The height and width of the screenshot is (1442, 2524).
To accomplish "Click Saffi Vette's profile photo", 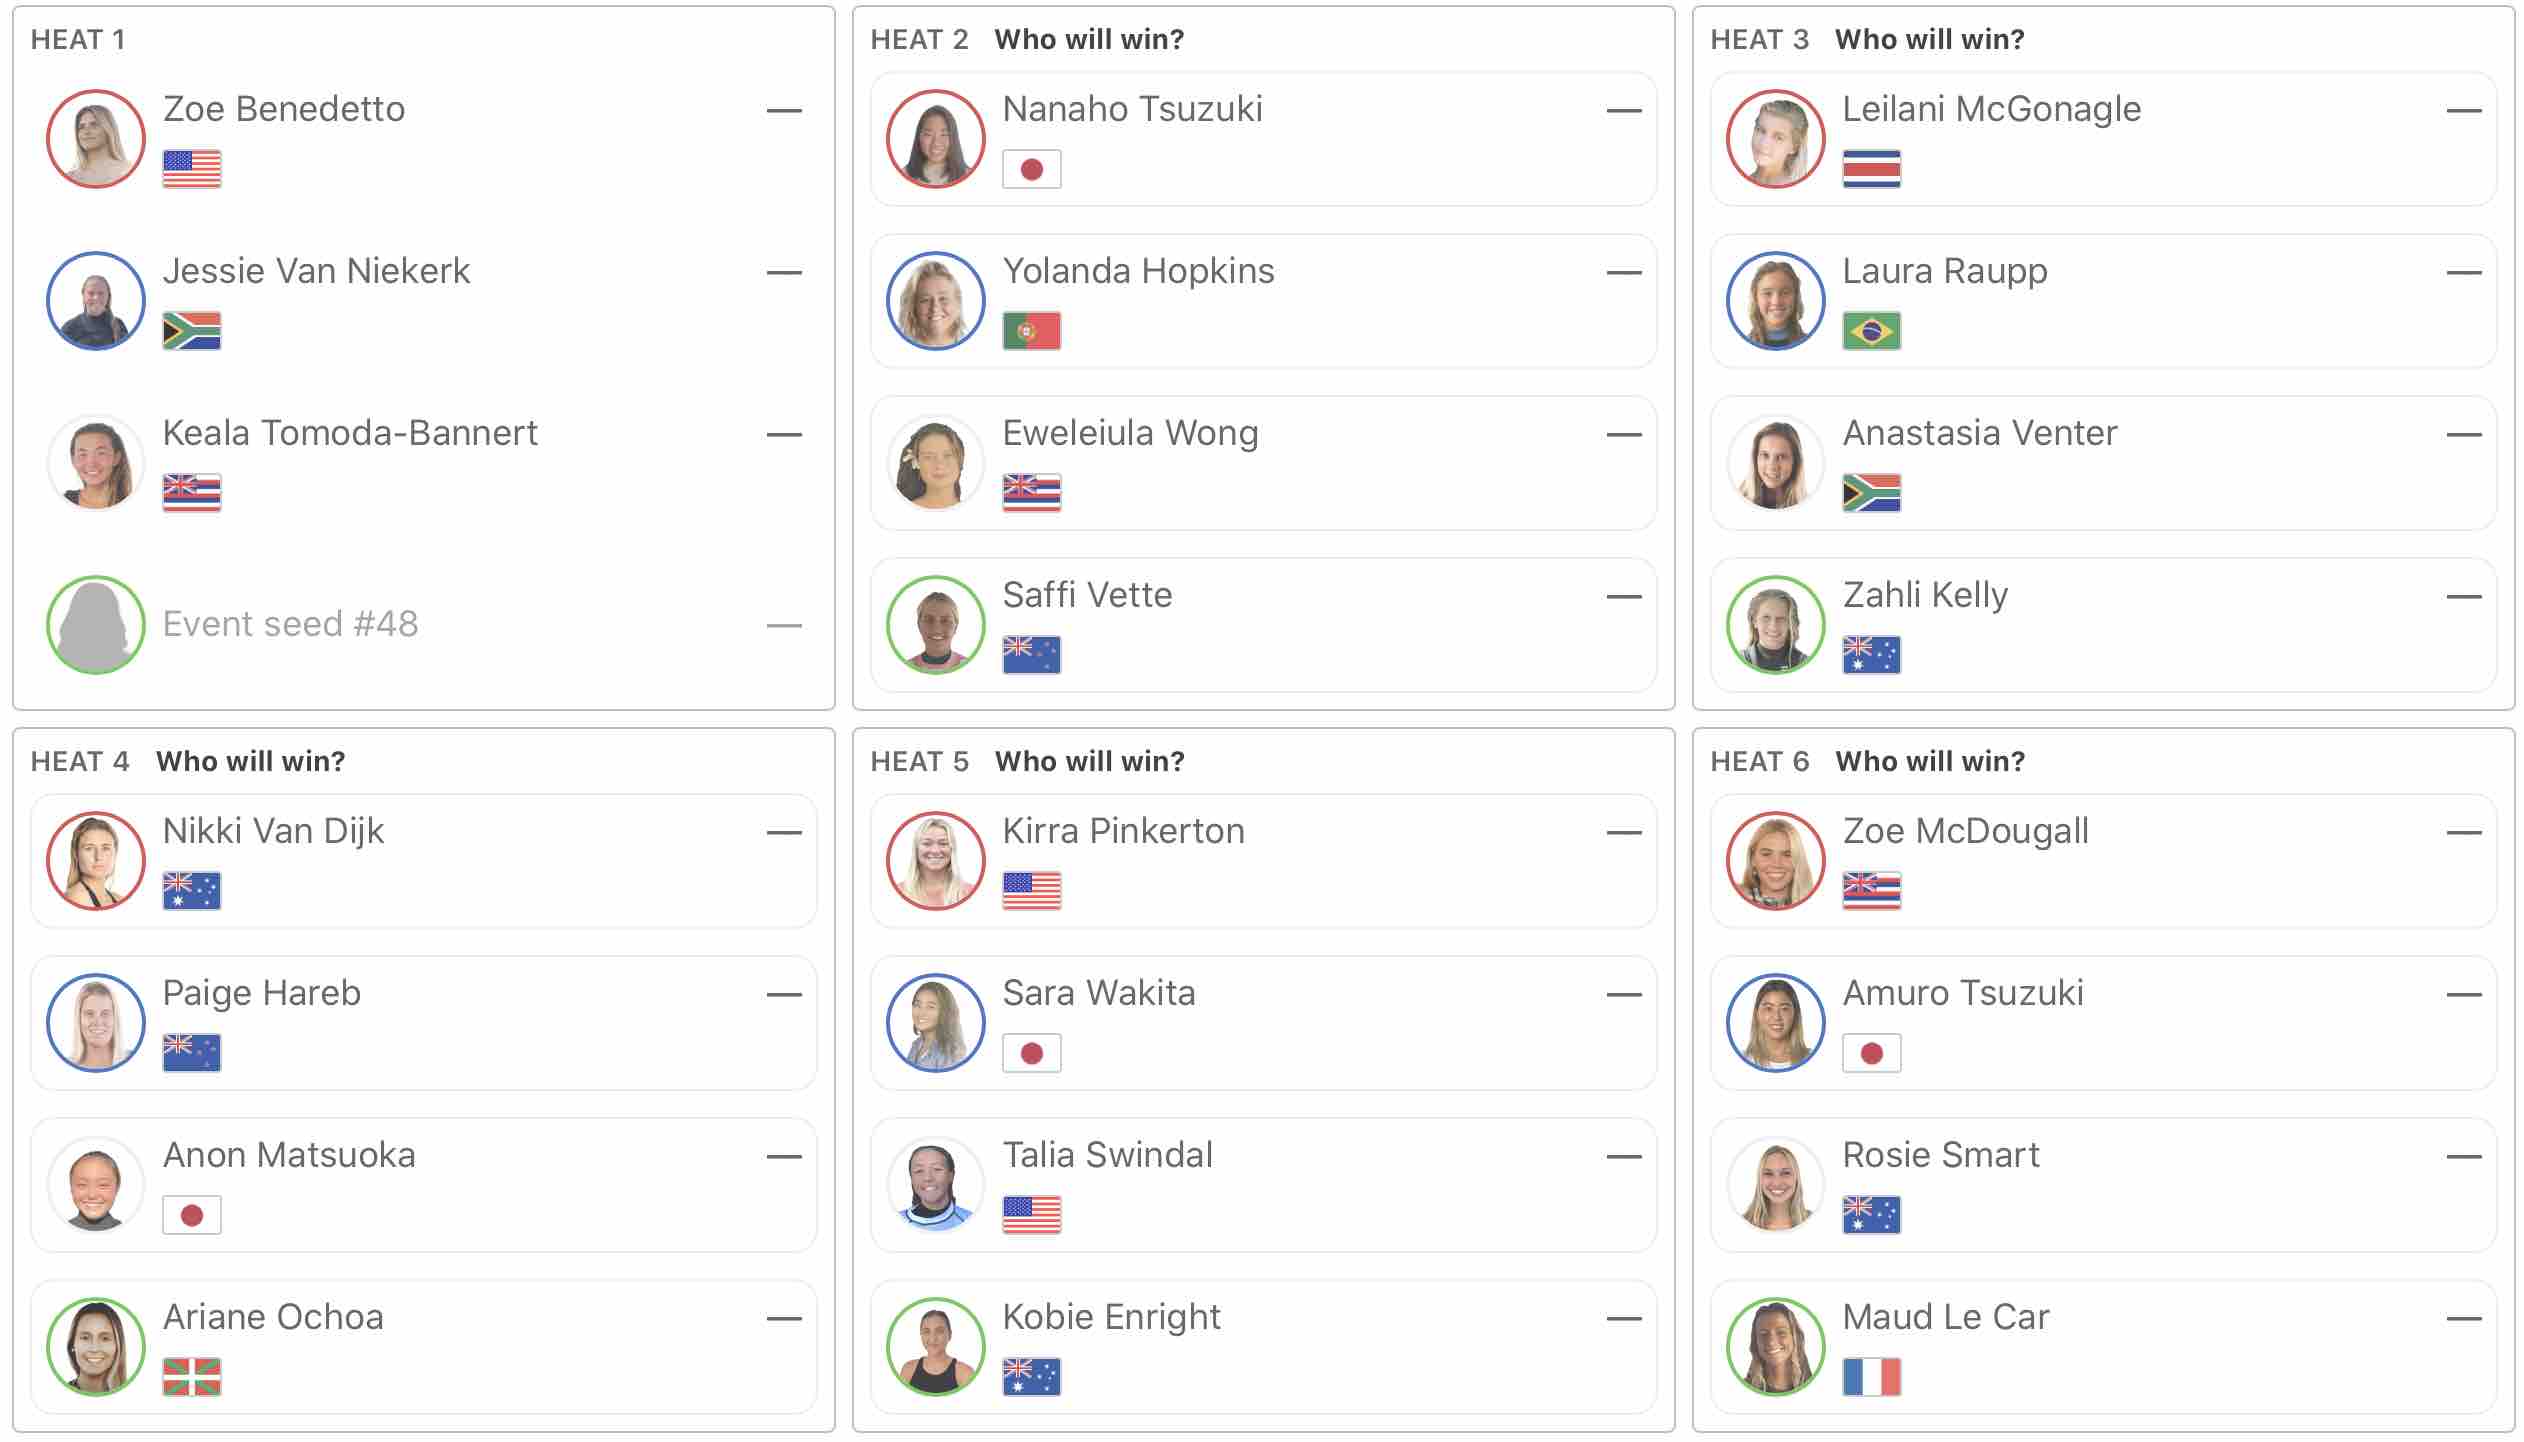I will [936, 625].
